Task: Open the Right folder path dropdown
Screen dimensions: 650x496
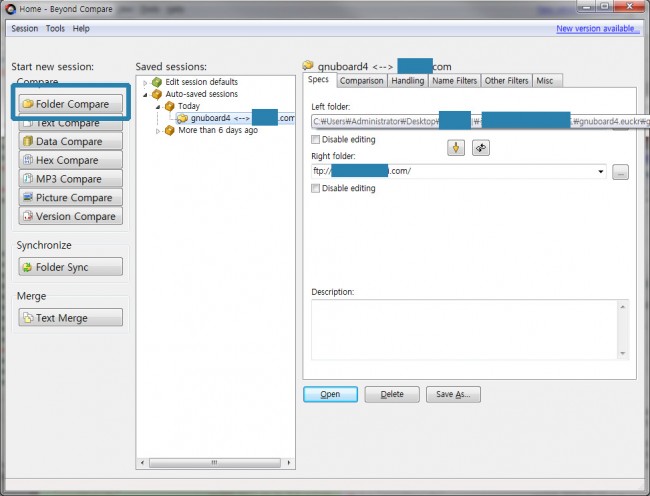Action: pos(601,172)
